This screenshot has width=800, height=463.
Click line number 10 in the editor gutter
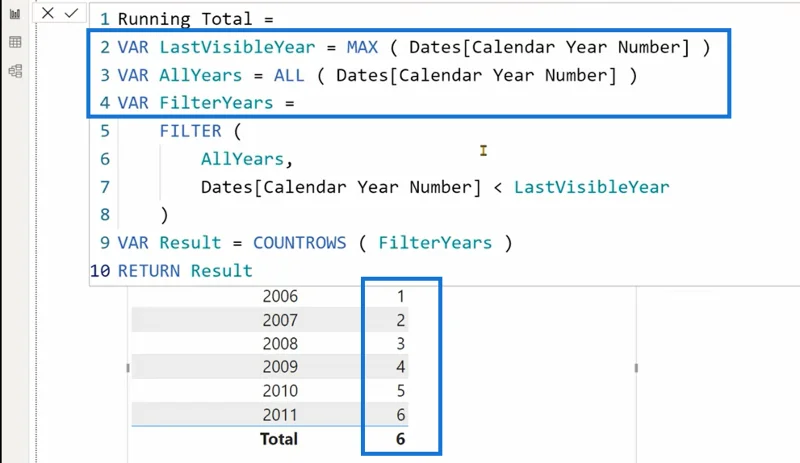100,271
